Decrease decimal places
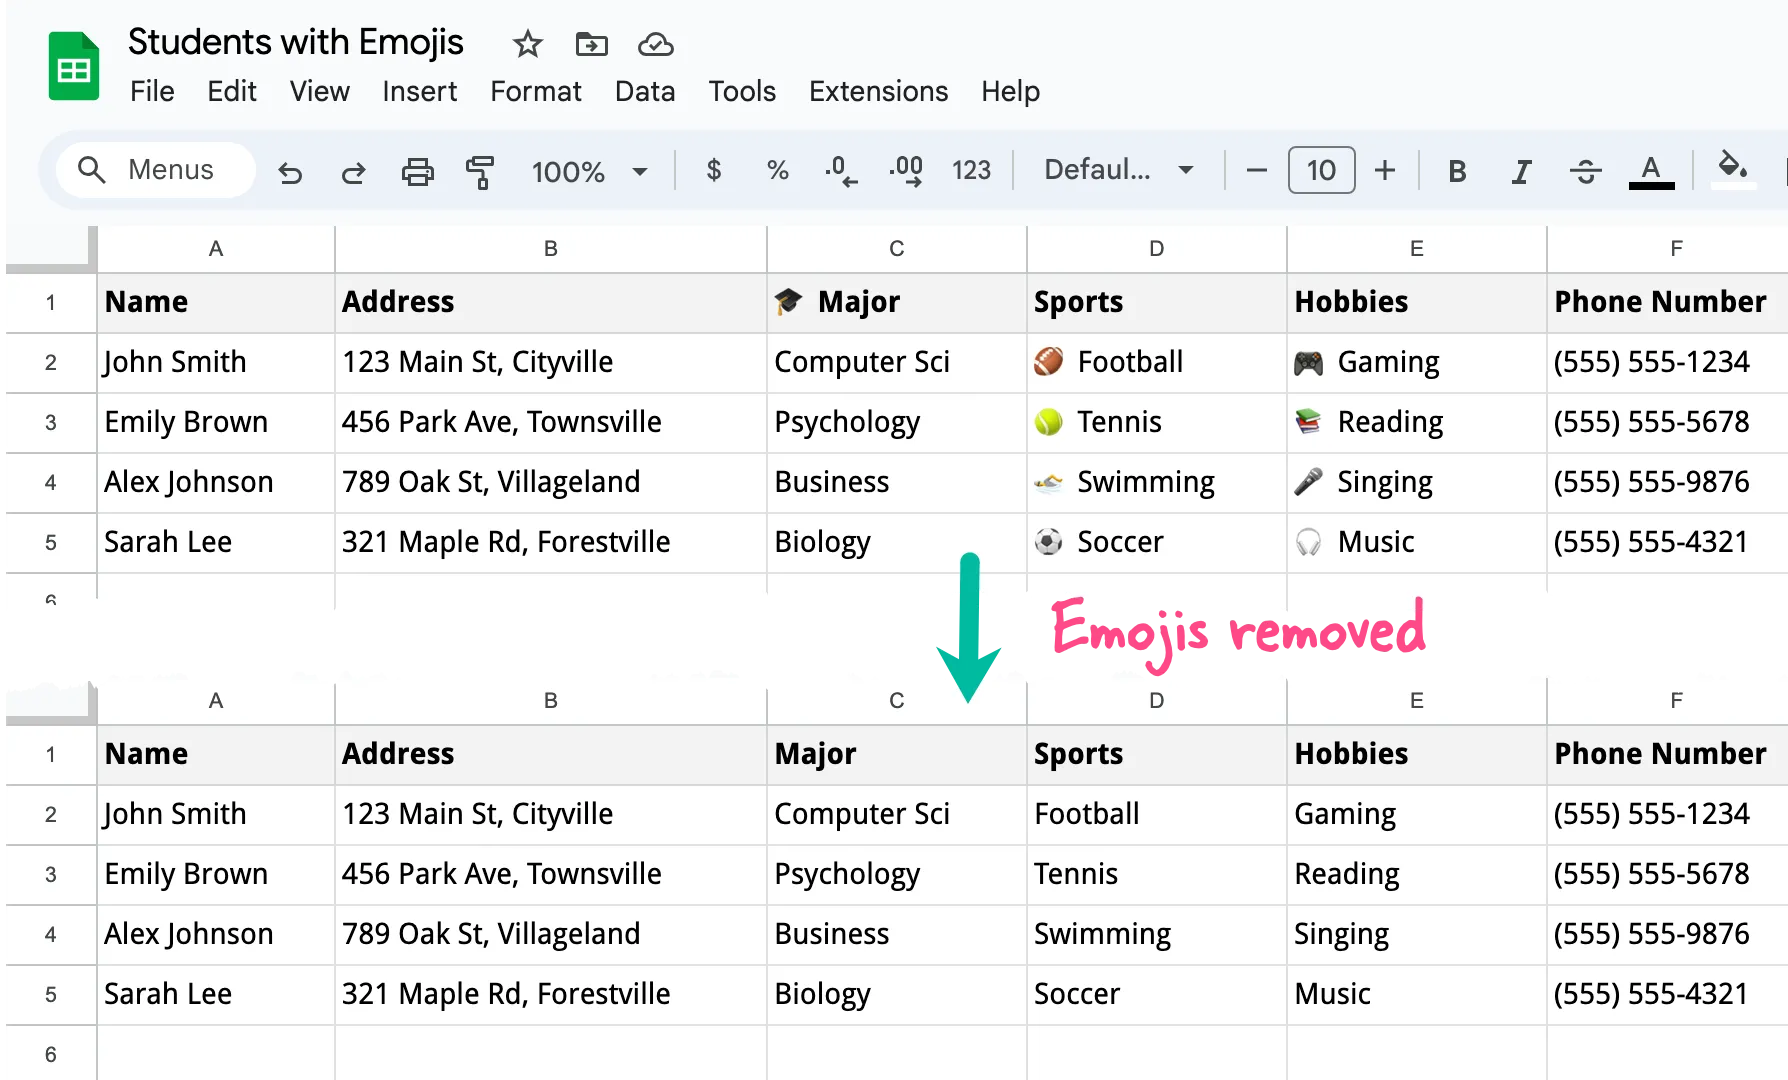The width and height of the screenshot is (1788, 1080). point(842,170)
